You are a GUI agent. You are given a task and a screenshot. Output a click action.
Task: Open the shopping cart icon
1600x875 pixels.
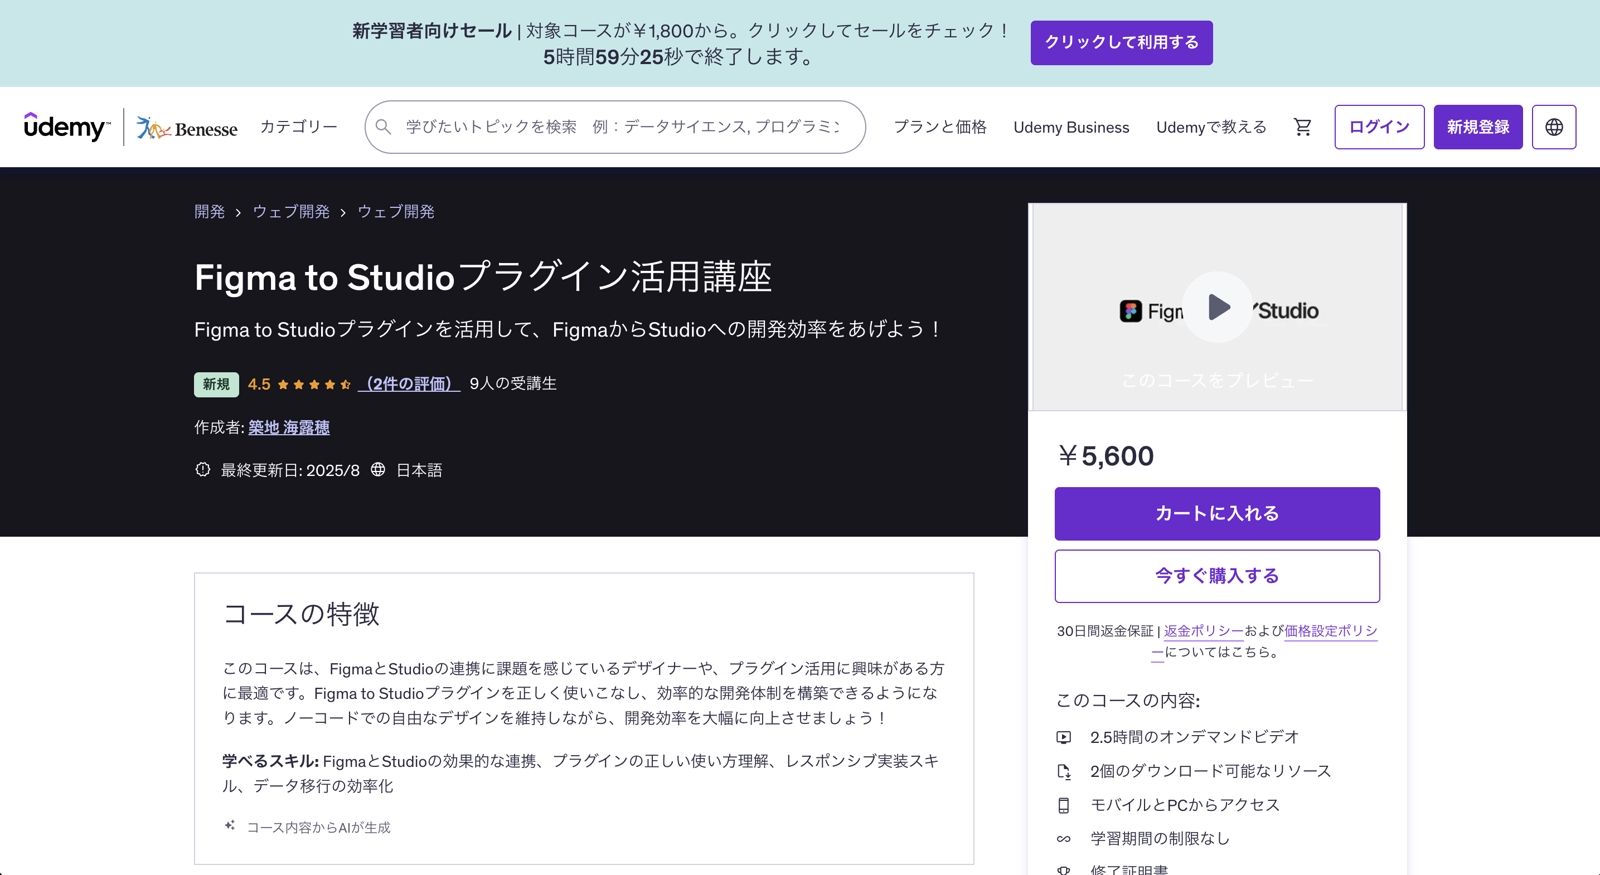coord(1302,127)
